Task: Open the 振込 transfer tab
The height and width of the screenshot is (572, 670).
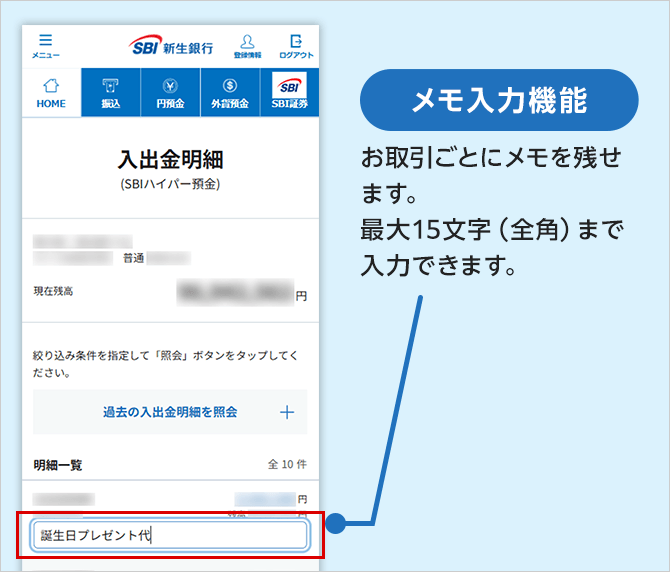Action: (111, 92)
